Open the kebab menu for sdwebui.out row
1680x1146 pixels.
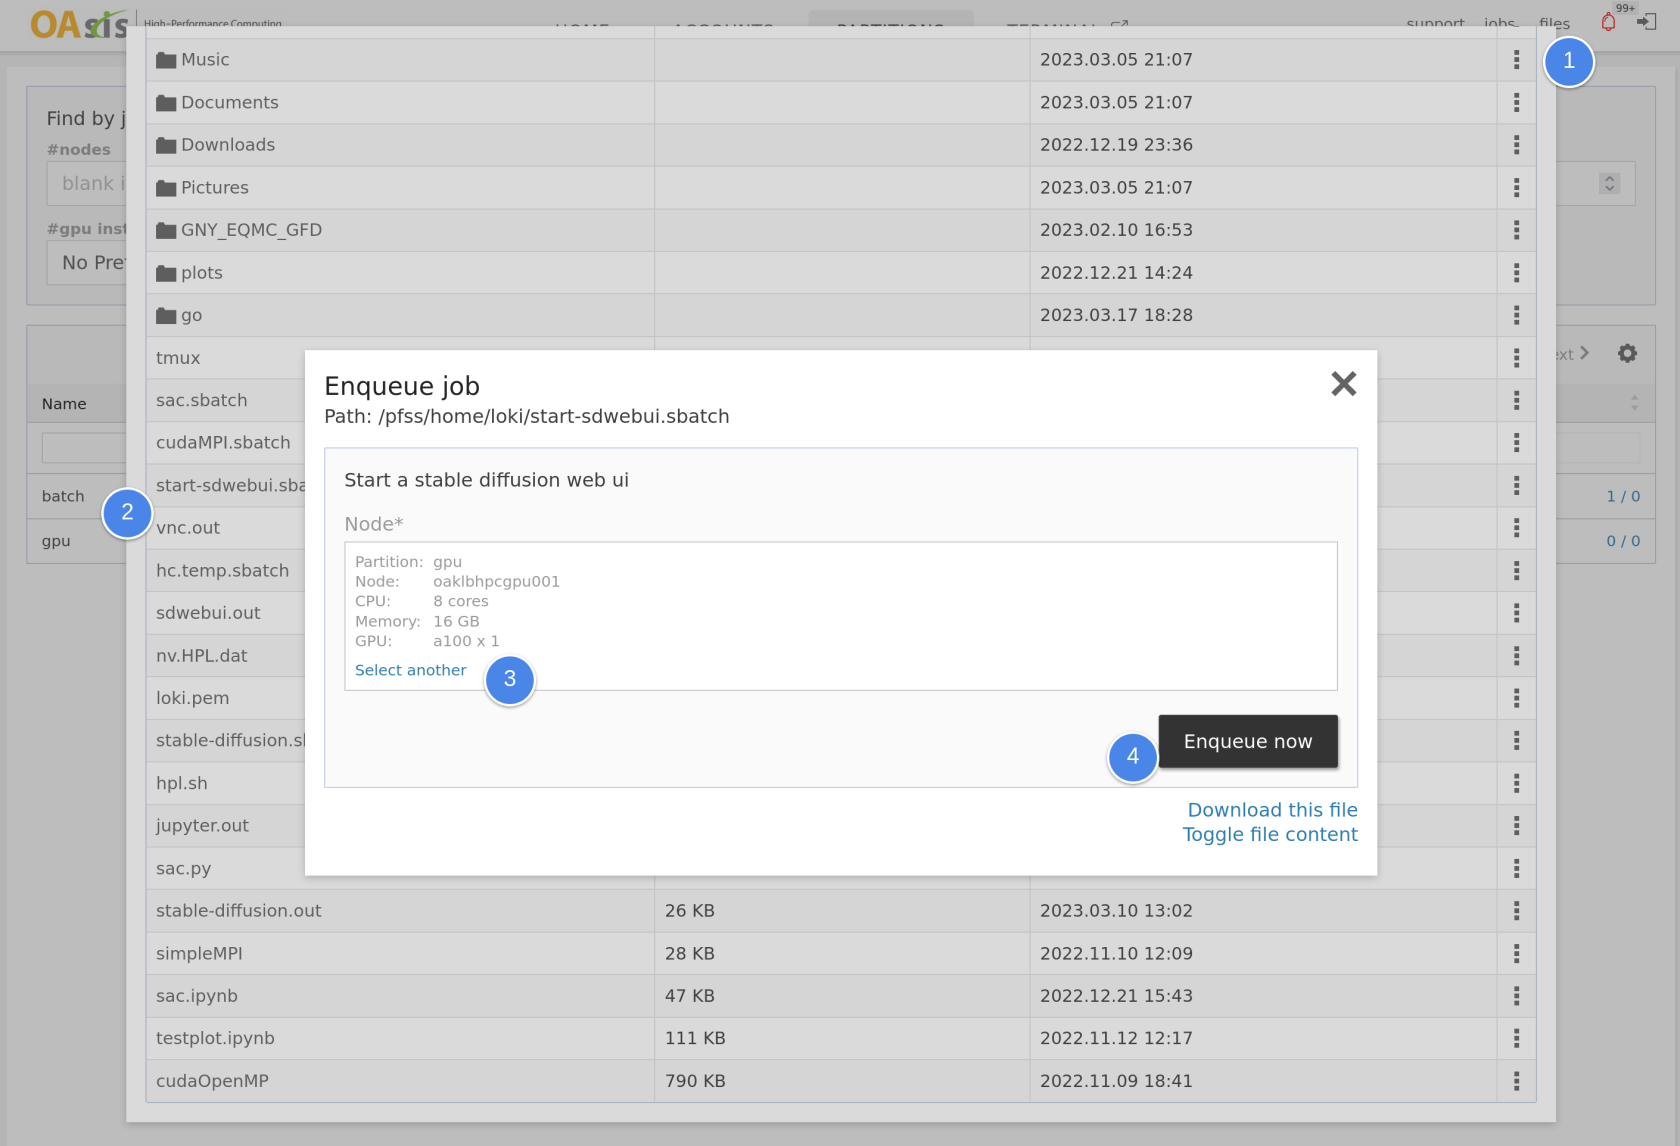tap(1516, 612)
